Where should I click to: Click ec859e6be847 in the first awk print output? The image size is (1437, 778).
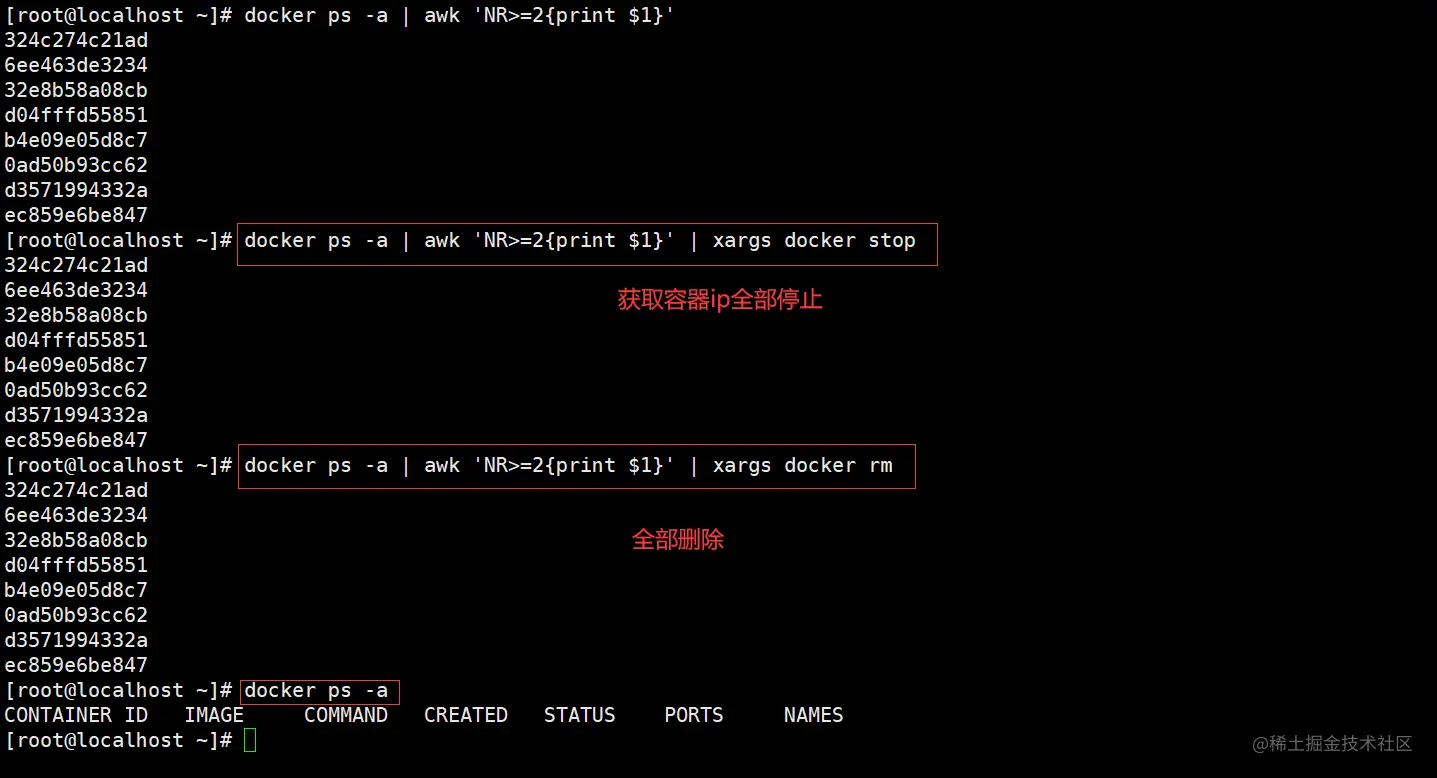click(76, 215)
